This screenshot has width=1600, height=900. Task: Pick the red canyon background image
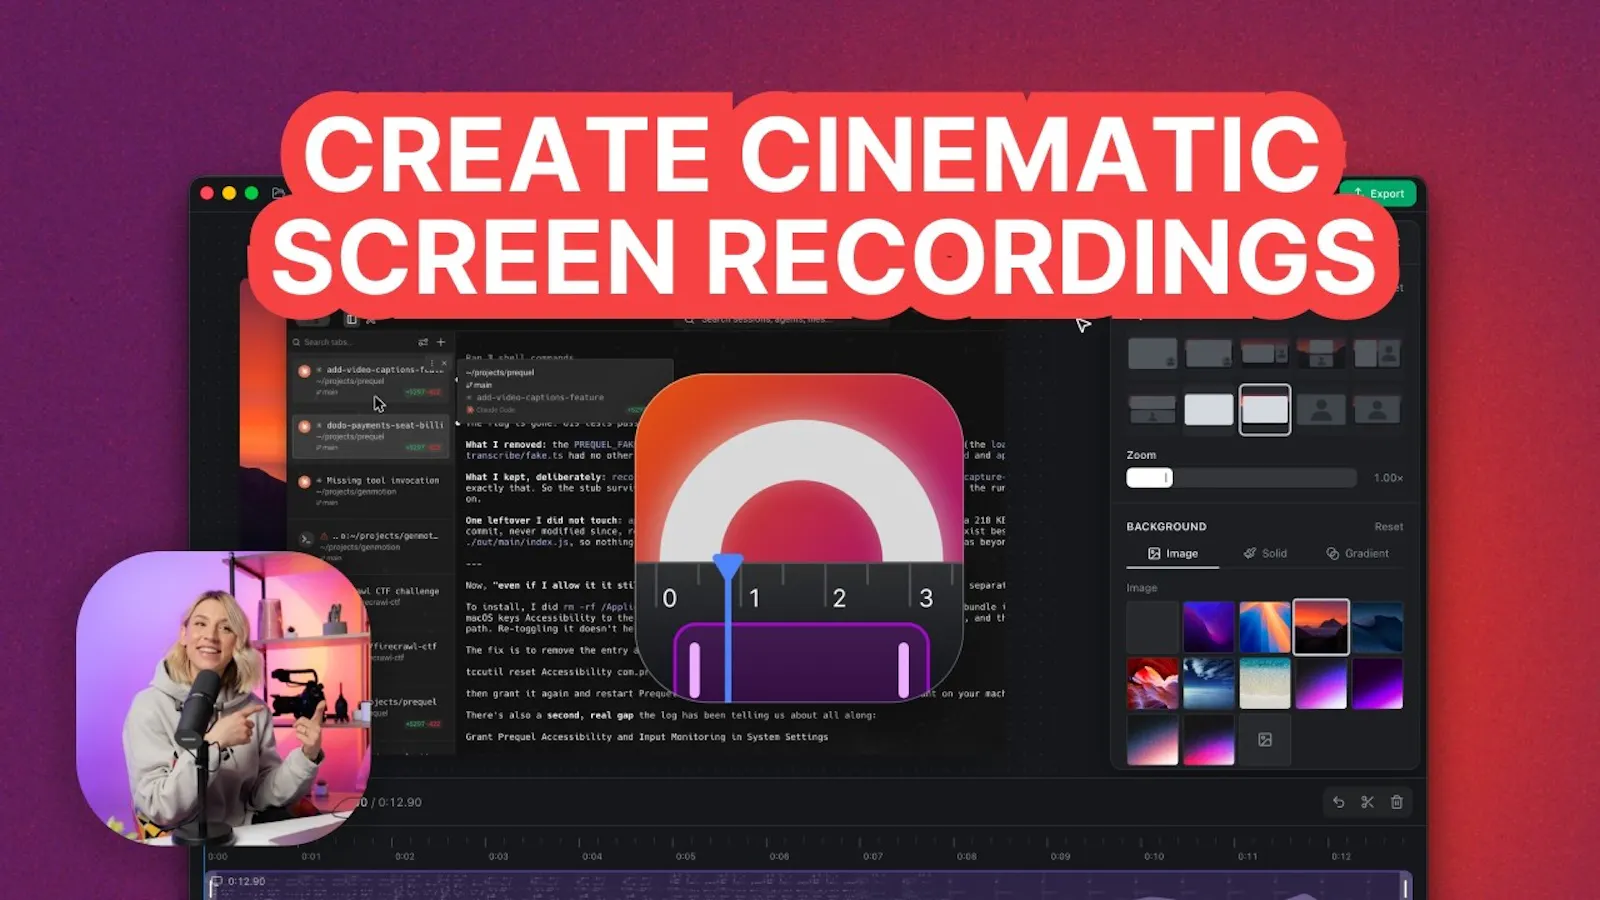pos(1152,683)
